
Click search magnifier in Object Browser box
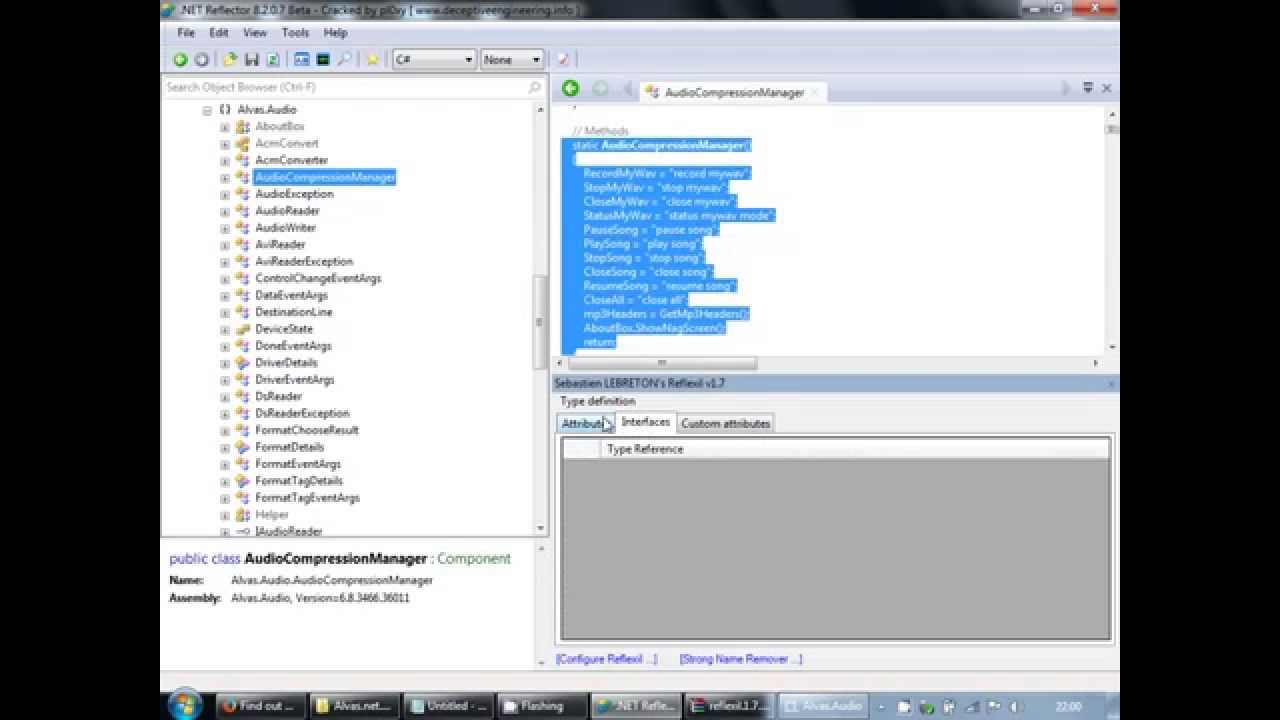(535, 87)
